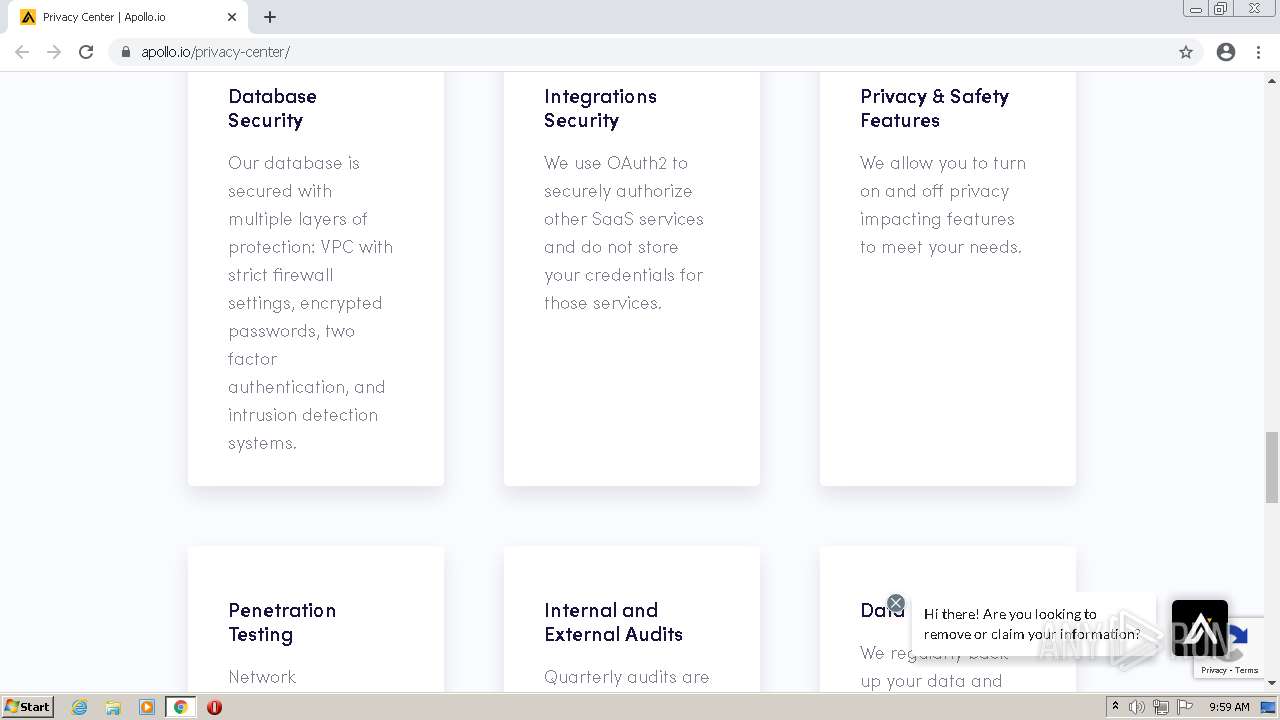Click the site security padlock icon

tap(126, 52)
